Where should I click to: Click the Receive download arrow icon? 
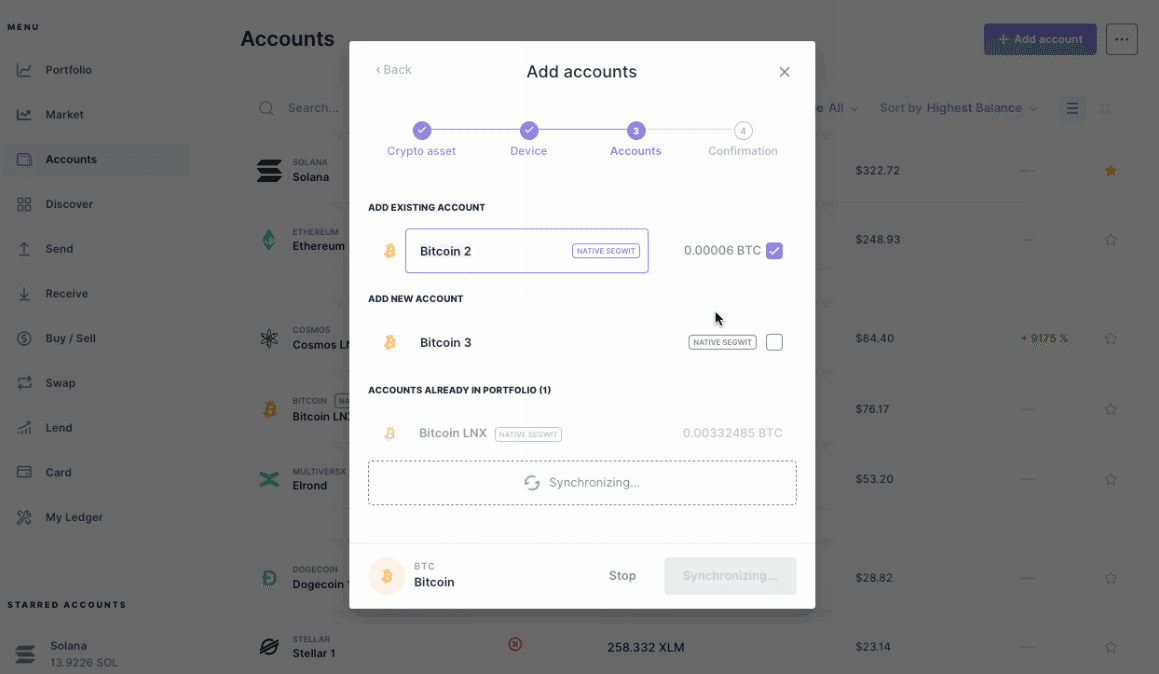point(24,294)
